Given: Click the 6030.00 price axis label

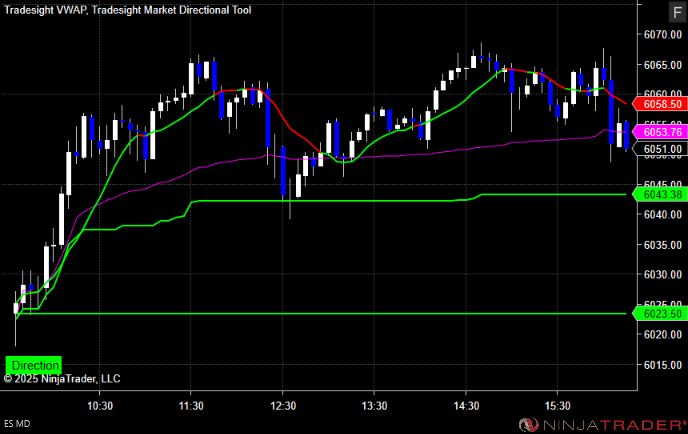Looking at the screenshot, I should click(663, 275).
